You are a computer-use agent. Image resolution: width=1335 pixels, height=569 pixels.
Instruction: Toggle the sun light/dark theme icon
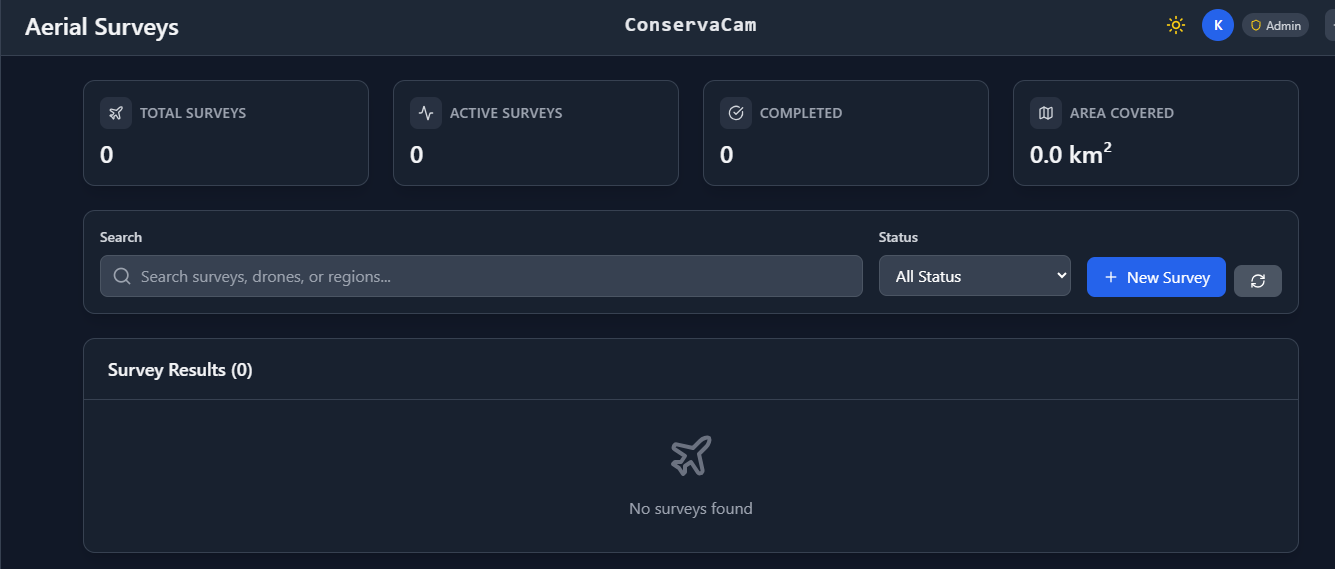[1176, 25]
